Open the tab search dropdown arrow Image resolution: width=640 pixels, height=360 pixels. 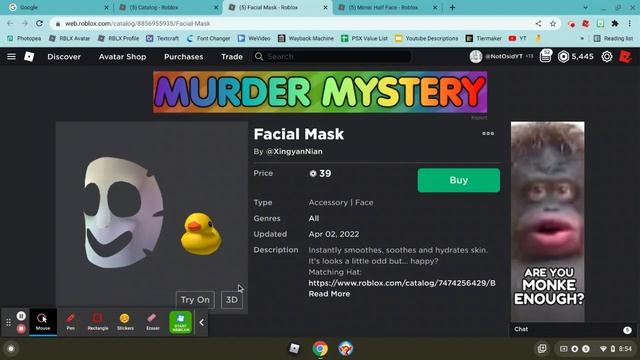pos(586,7)
